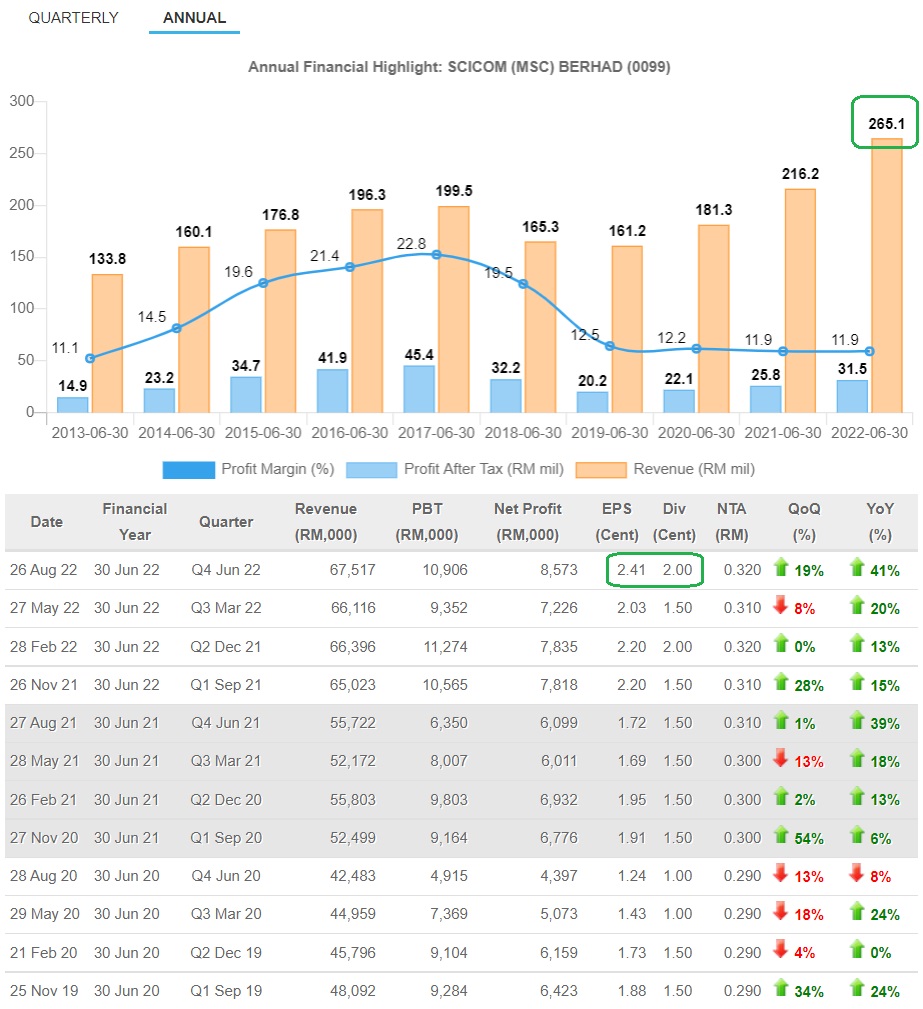Toggle the Revenue (RM mil) legend swatch
Screen dimensions: 923x1009
pos(601,470)
